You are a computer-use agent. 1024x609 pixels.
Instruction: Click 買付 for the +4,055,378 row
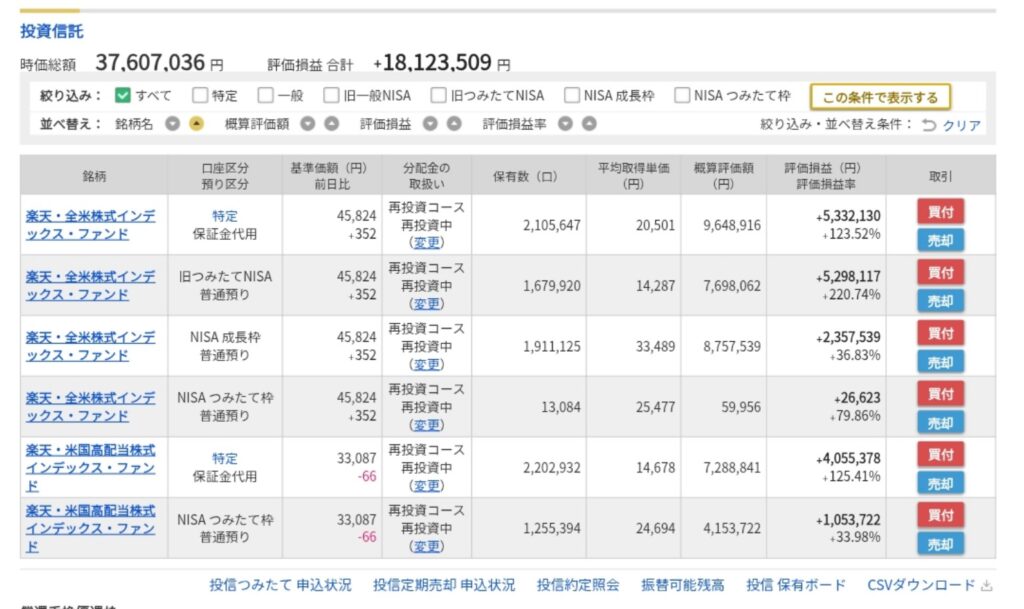point(940,454)
